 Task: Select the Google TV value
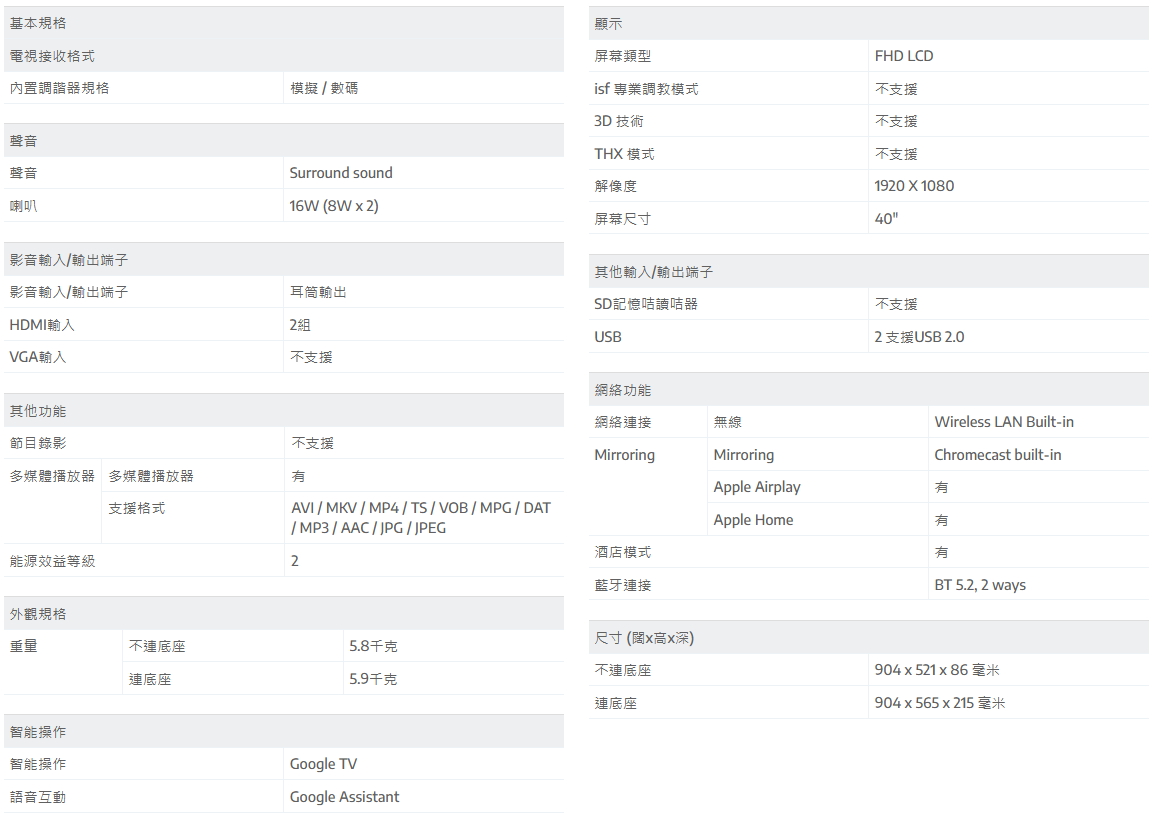pyautogui.click(x=323, y=764)
